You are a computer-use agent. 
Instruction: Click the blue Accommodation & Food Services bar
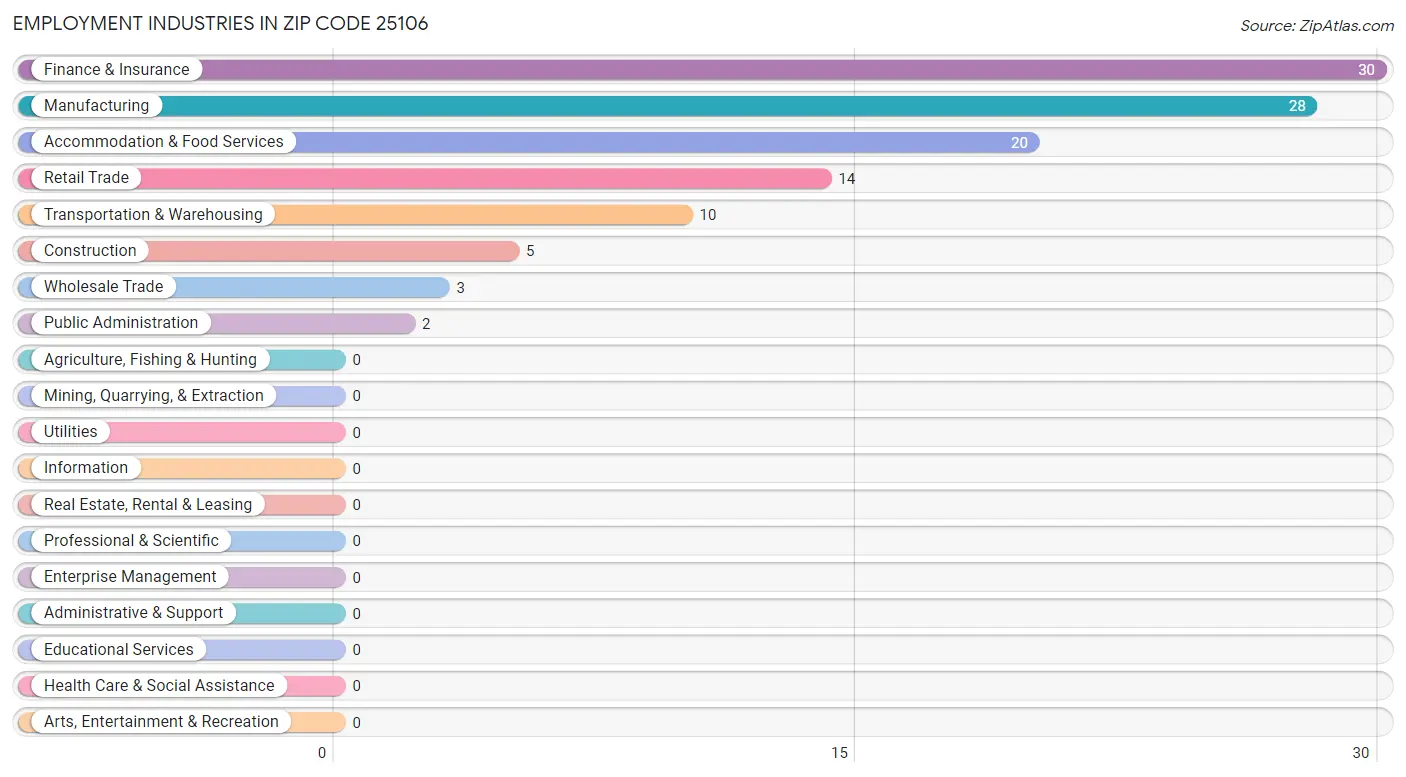point(528,141)
